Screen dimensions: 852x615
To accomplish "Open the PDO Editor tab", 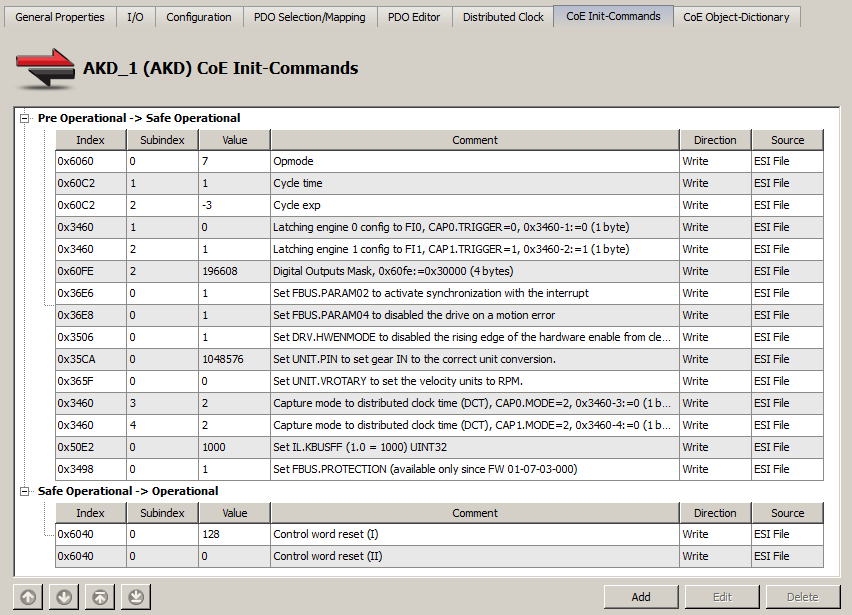I will (414, 17).
